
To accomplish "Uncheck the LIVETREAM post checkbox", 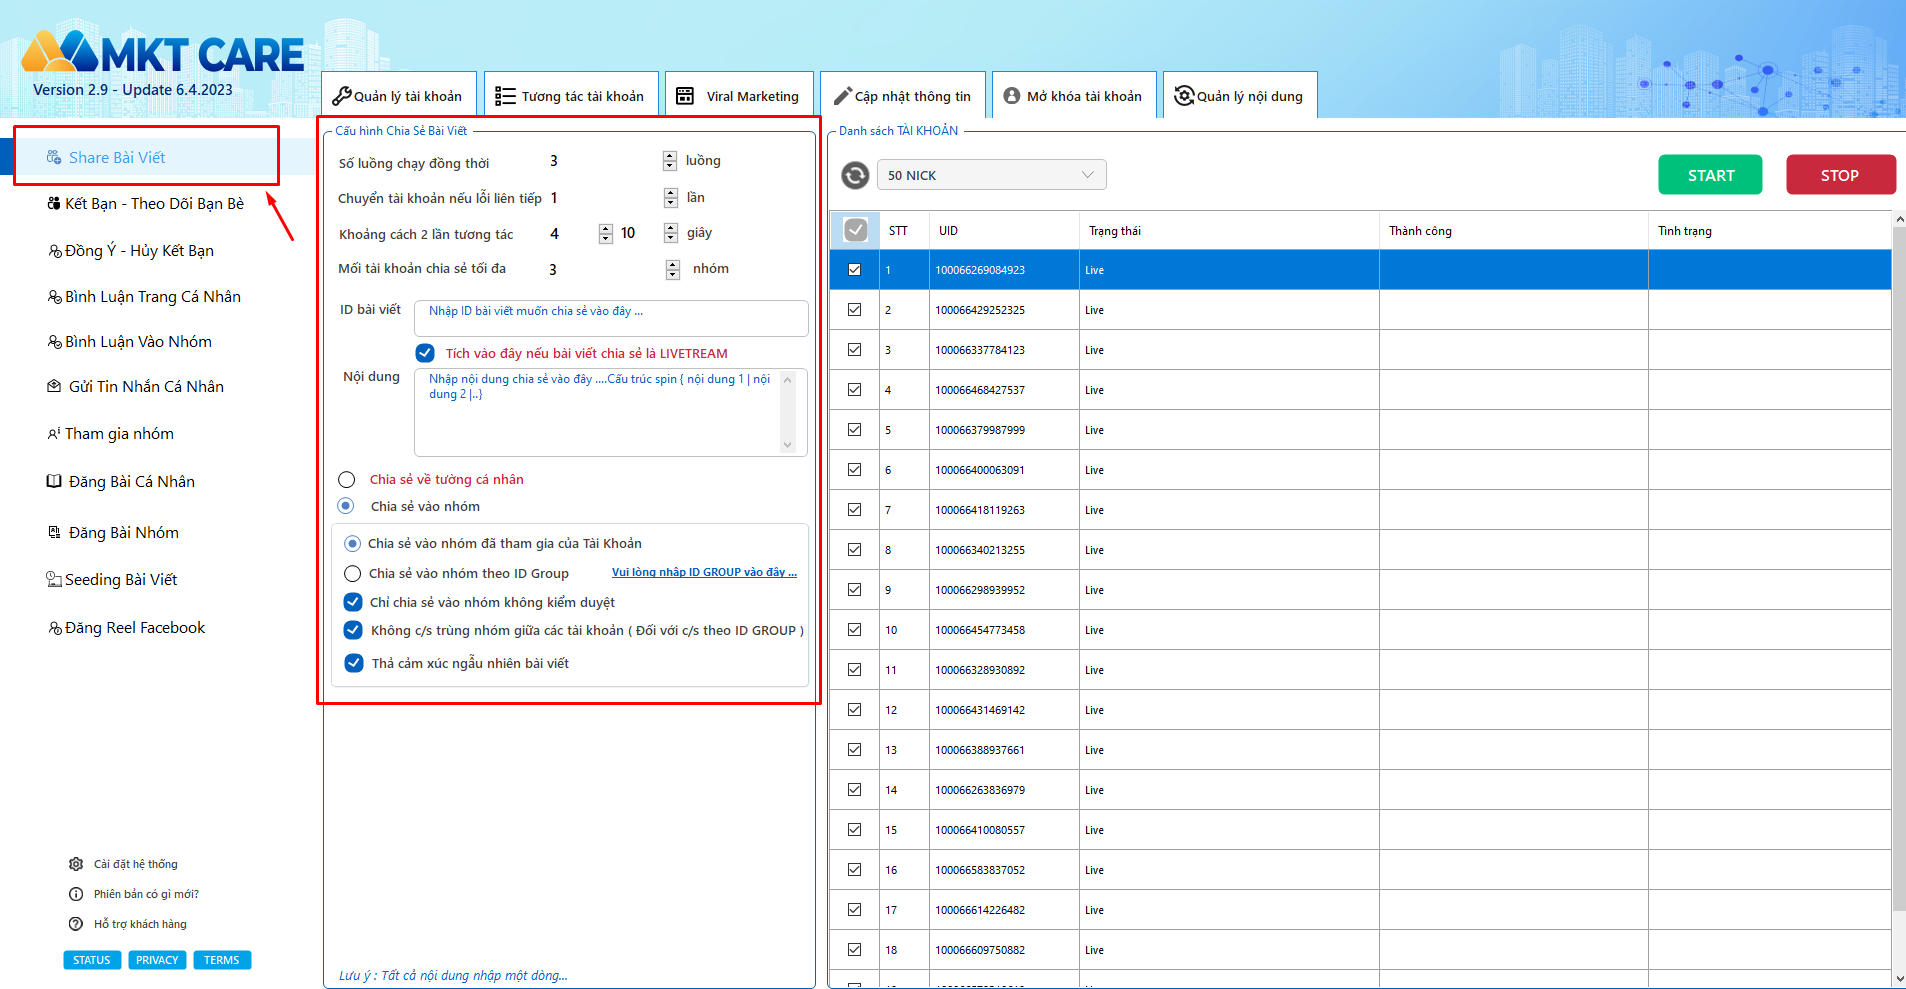I will (x=425, y=353).
